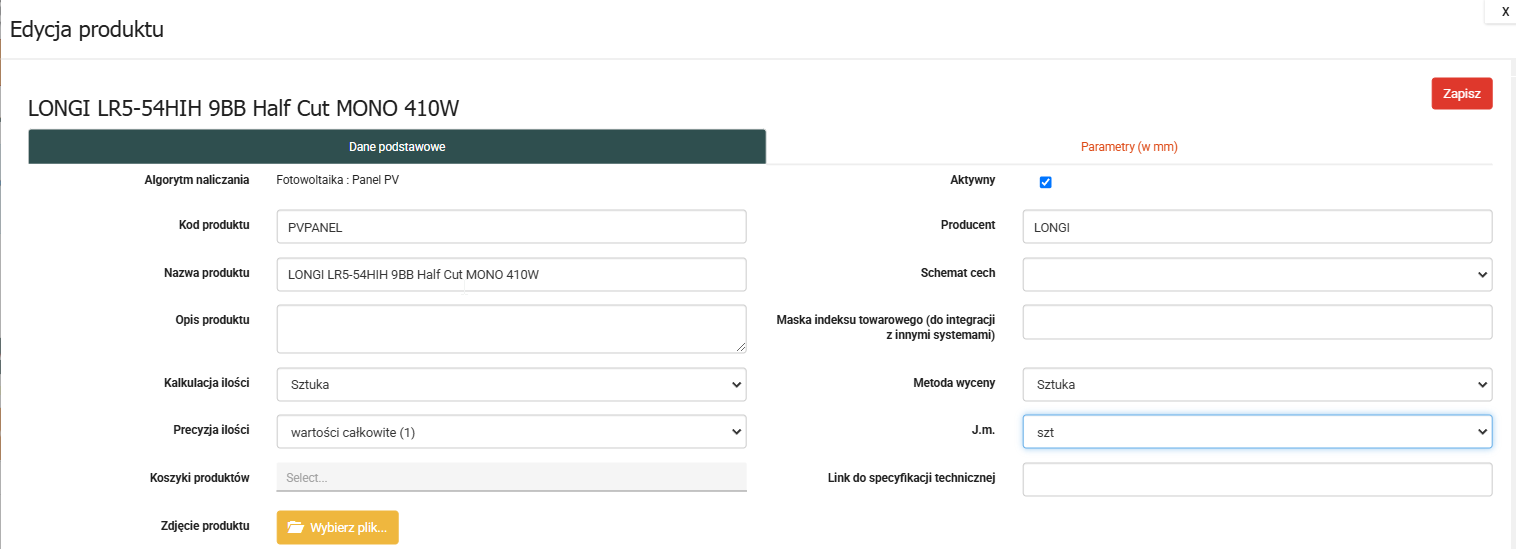Expand the Metoda wyceny dropdown
This screenshot has width=1516, height=549.
click(x=1257, y=384)
